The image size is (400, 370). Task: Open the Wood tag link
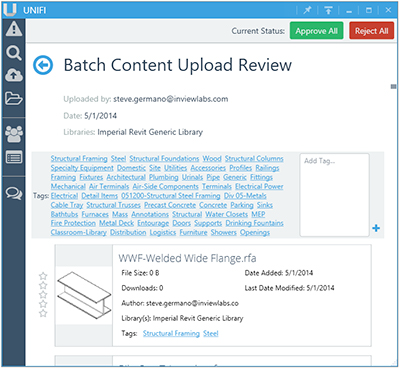[212, 159]
